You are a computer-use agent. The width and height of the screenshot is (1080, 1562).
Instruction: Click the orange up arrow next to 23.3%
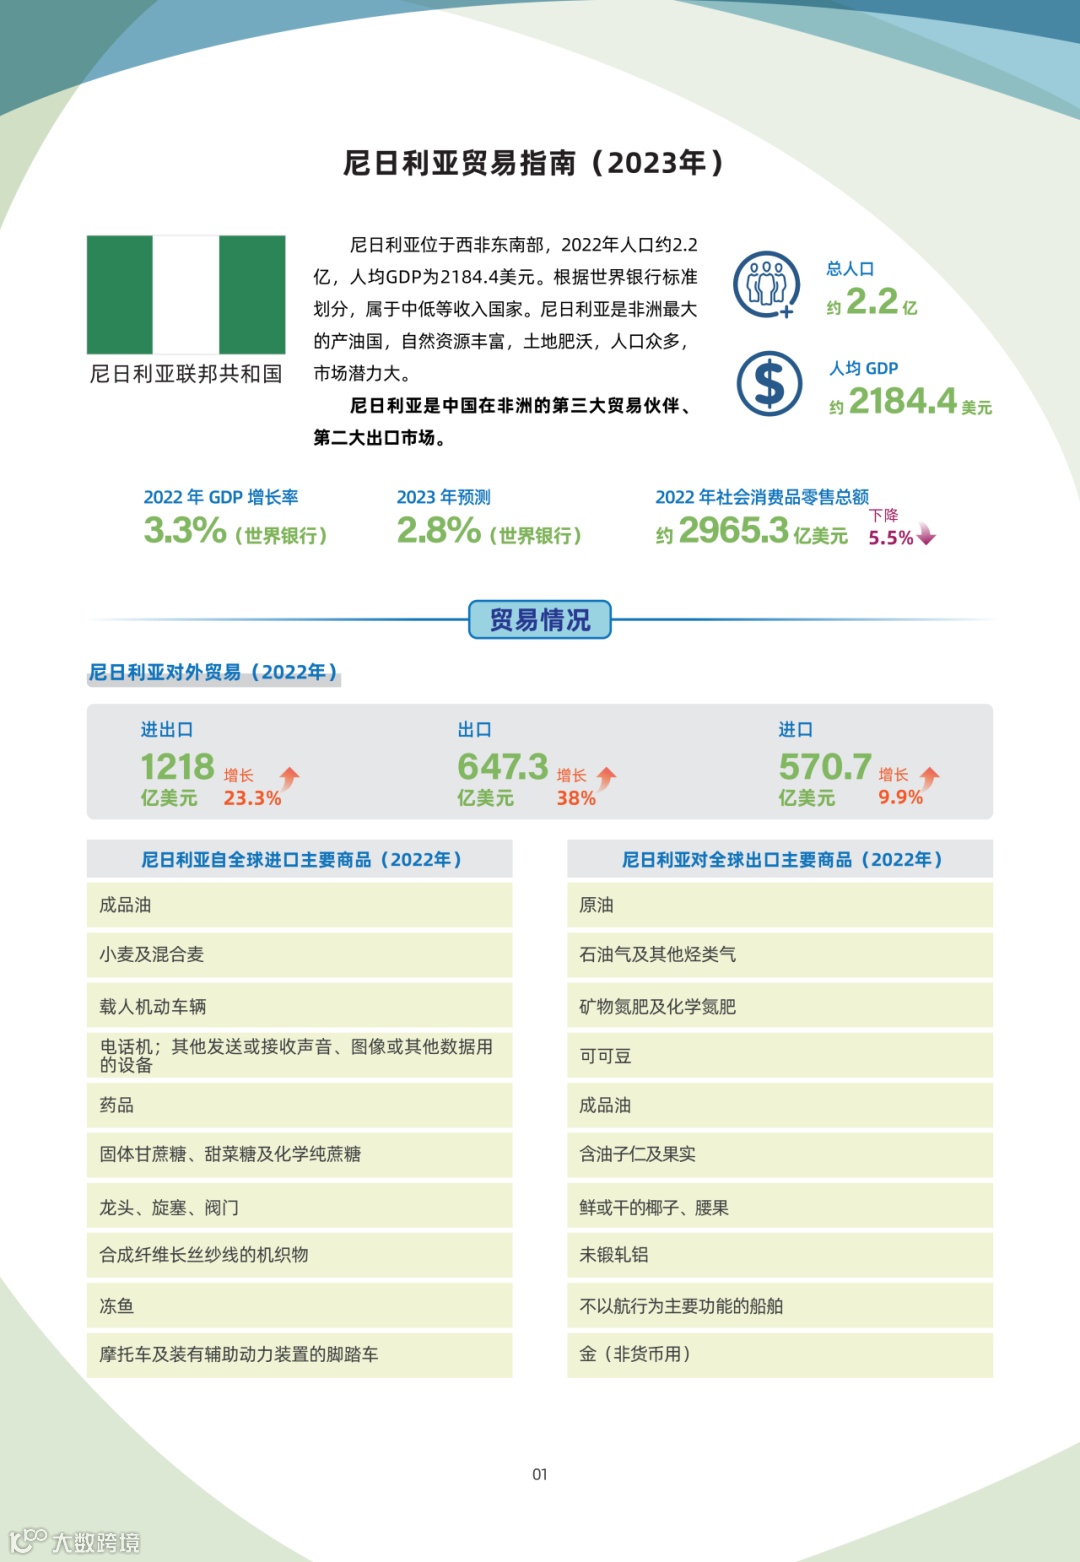coord(290,779)
